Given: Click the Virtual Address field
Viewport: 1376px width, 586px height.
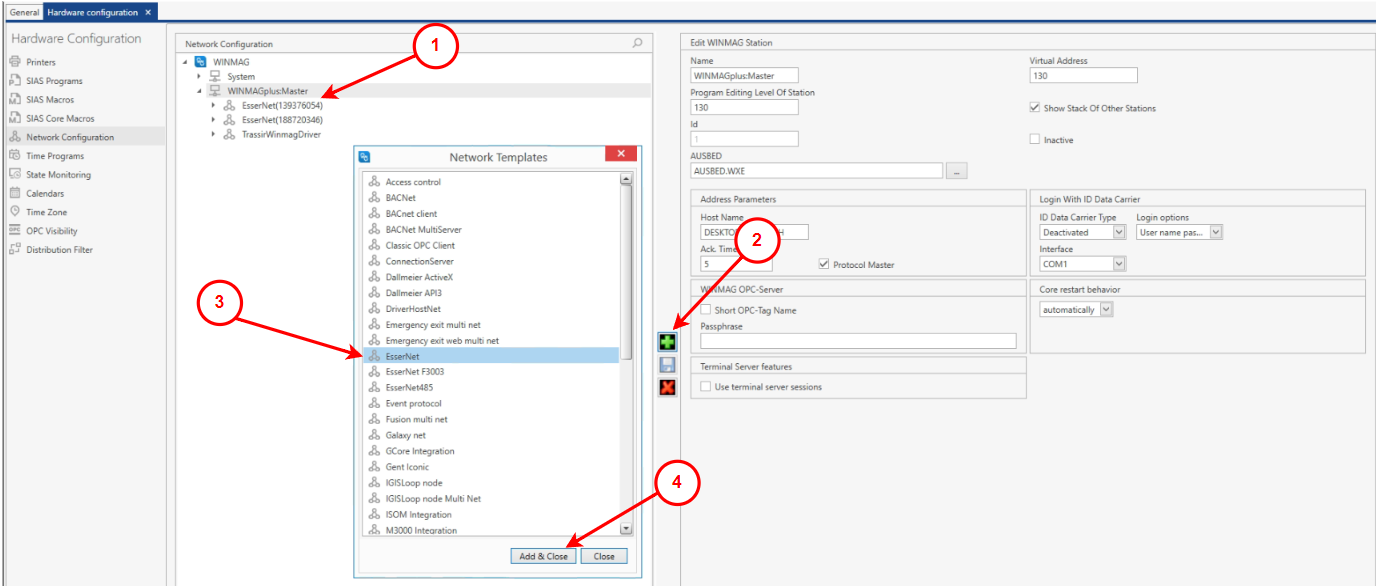Looking at the screenshot, I should [1084, 75].
